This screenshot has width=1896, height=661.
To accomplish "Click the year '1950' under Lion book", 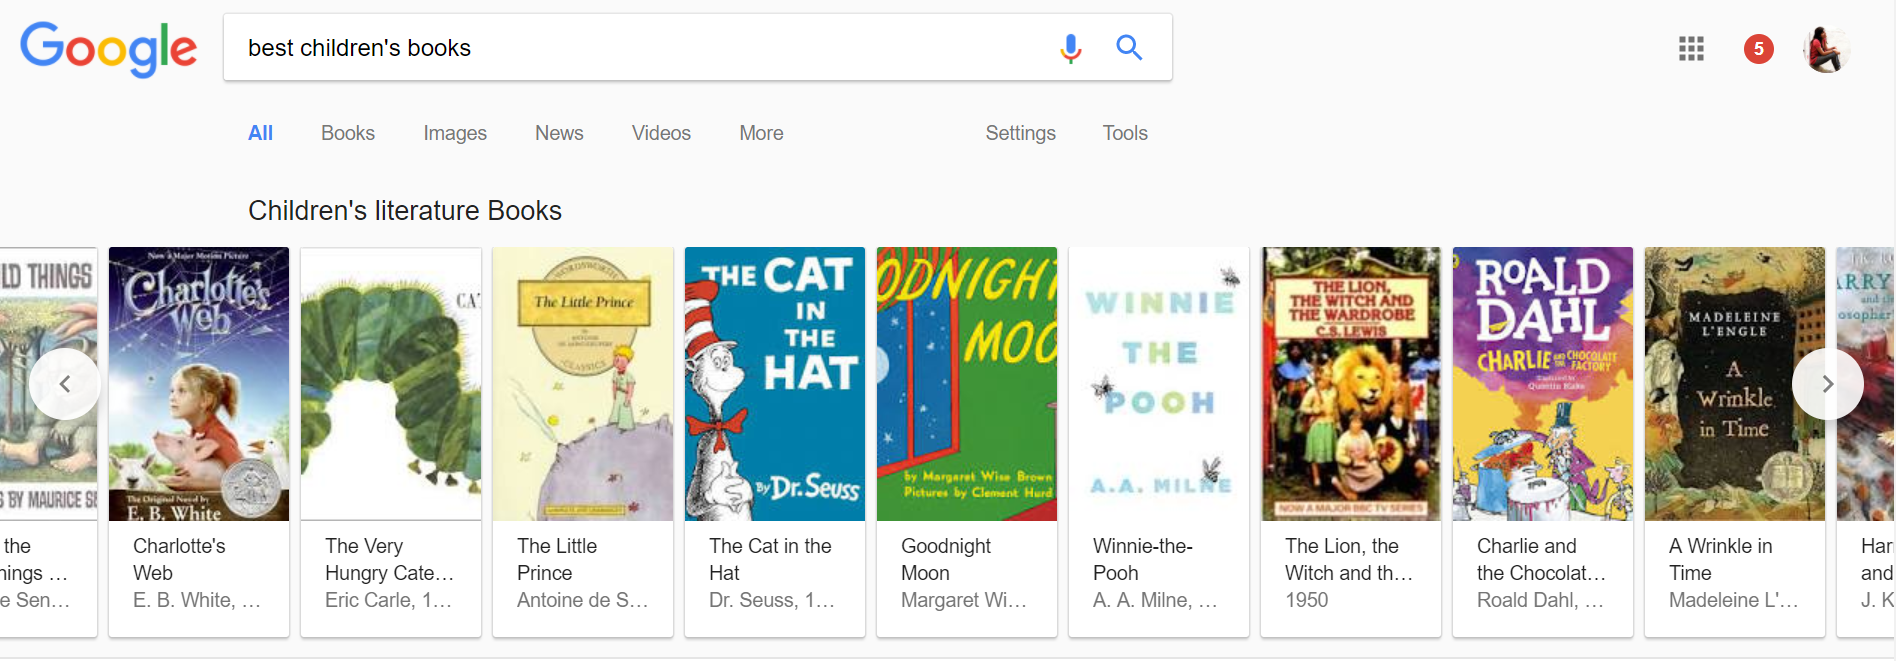I will (x=1307, y=600).
